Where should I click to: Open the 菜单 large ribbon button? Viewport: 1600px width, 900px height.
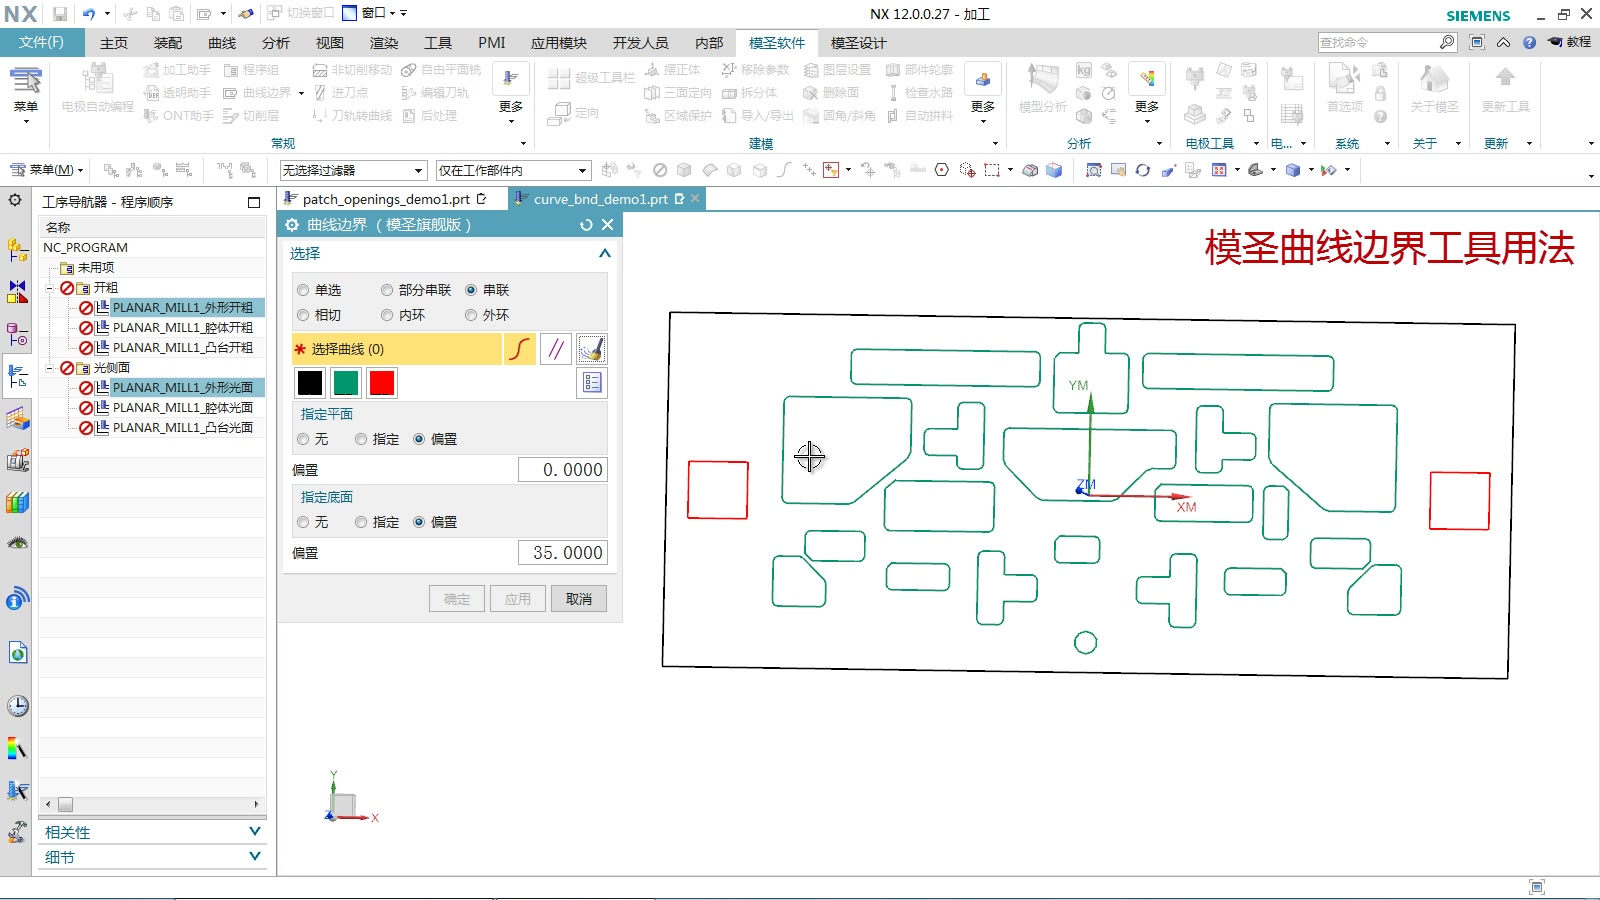(x=26, y=95)
